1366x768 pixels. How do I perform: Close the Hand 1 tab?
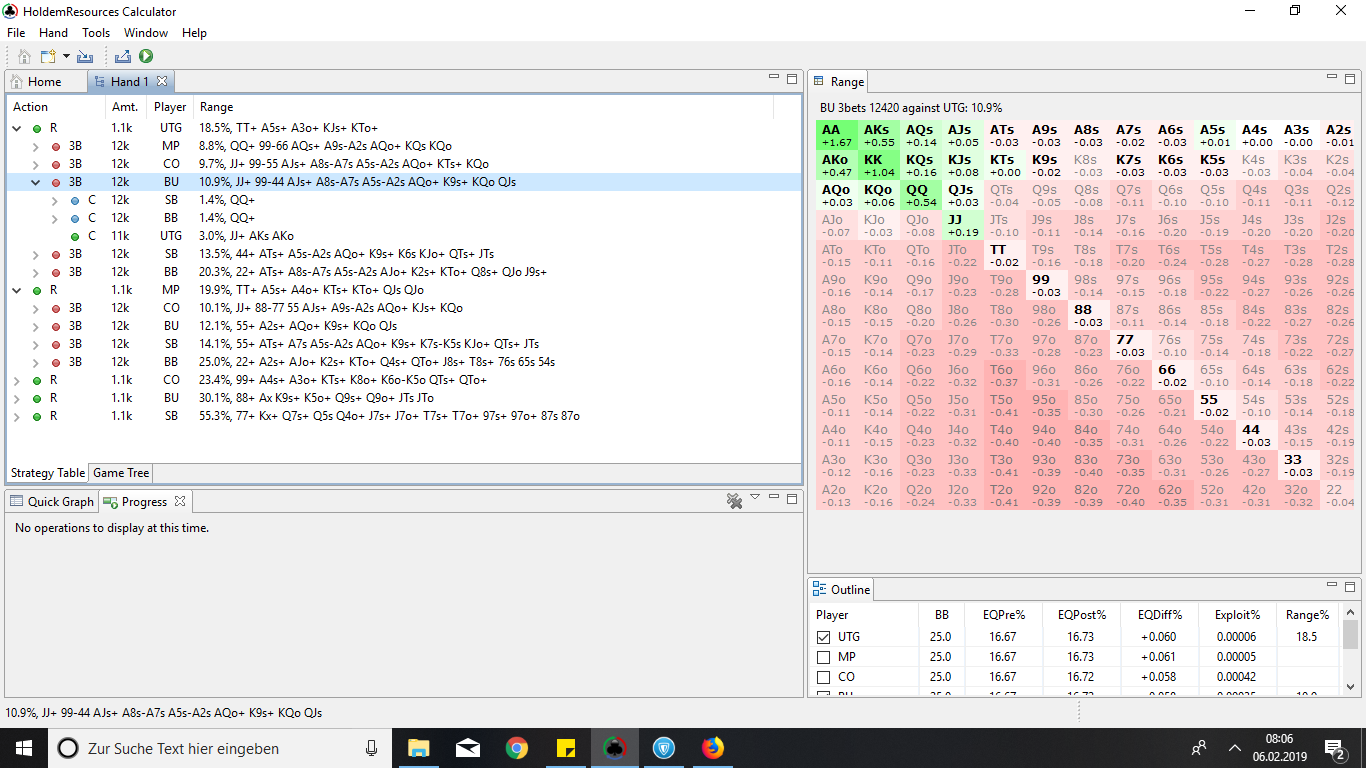click(x=162, y=81)
